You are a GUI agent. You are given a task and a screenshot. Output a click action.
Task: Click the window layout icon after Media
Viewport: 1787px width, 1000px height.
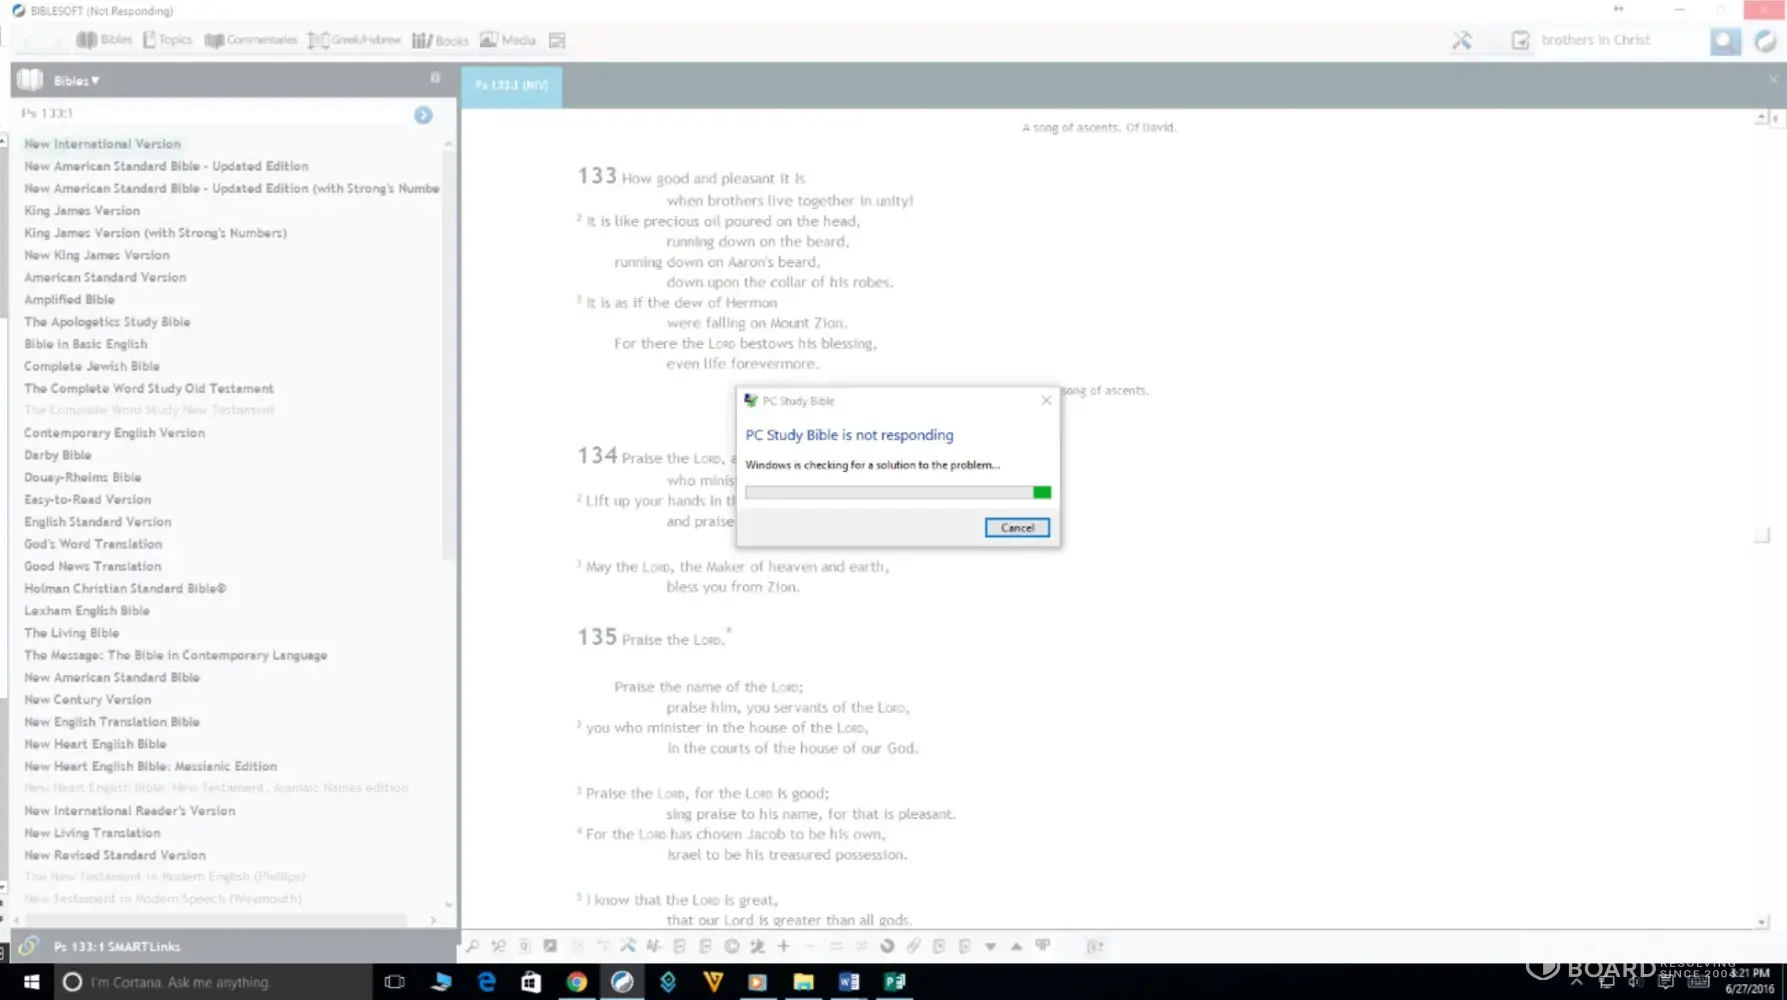pyautogui.click(x=557, y=41)
